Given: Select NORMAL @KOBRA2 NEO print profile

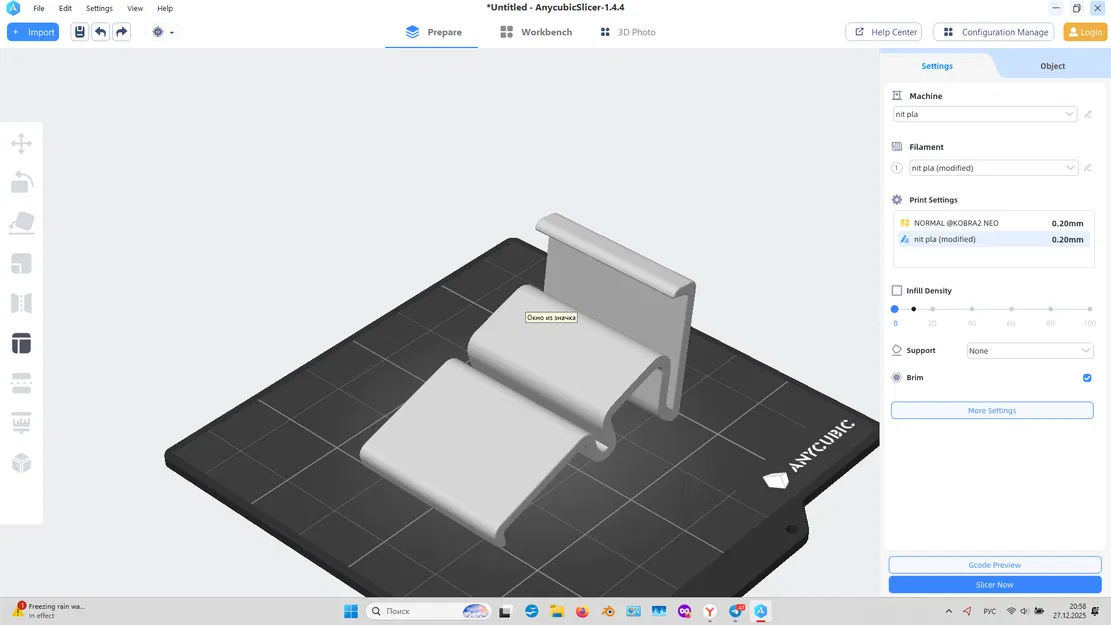Looking at the screenshot, I should coord(993,223).
